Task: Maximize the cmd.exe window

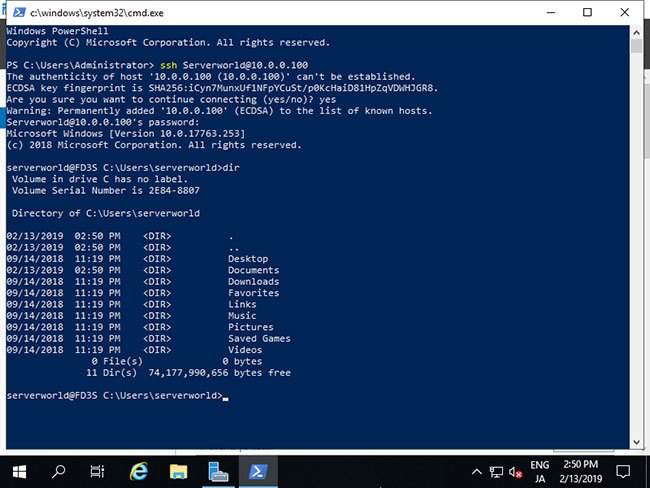Action: (x=587, y=12)
